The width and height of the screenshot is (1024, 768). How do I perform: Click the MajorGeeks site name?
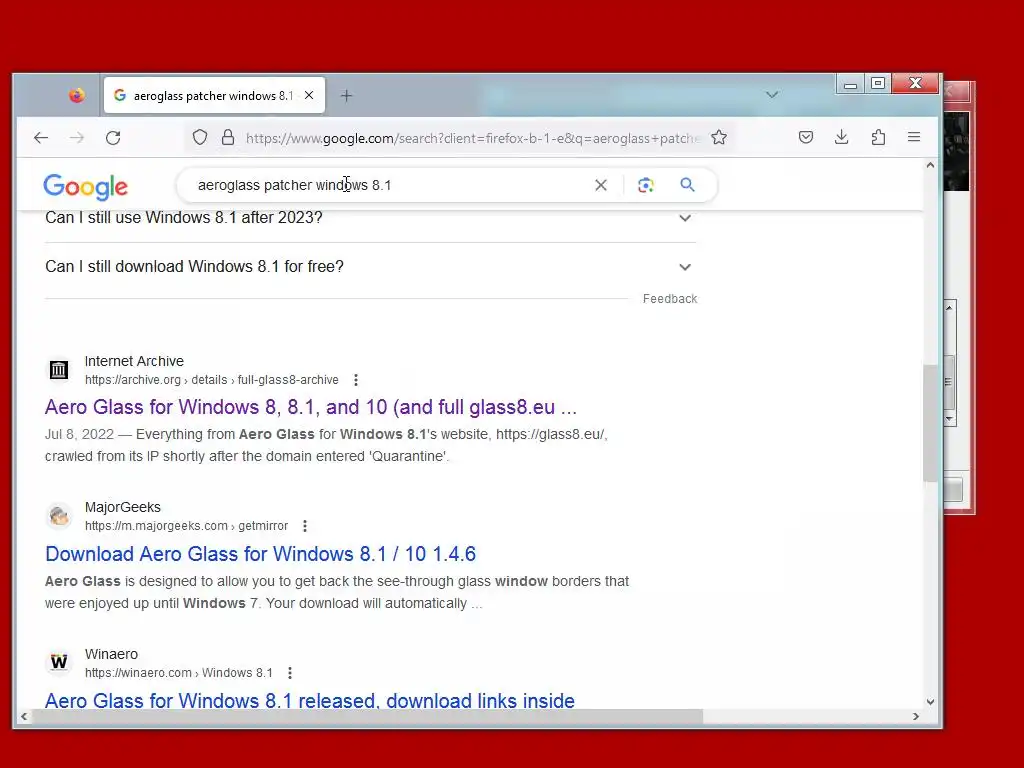click(x=123, y=507)
